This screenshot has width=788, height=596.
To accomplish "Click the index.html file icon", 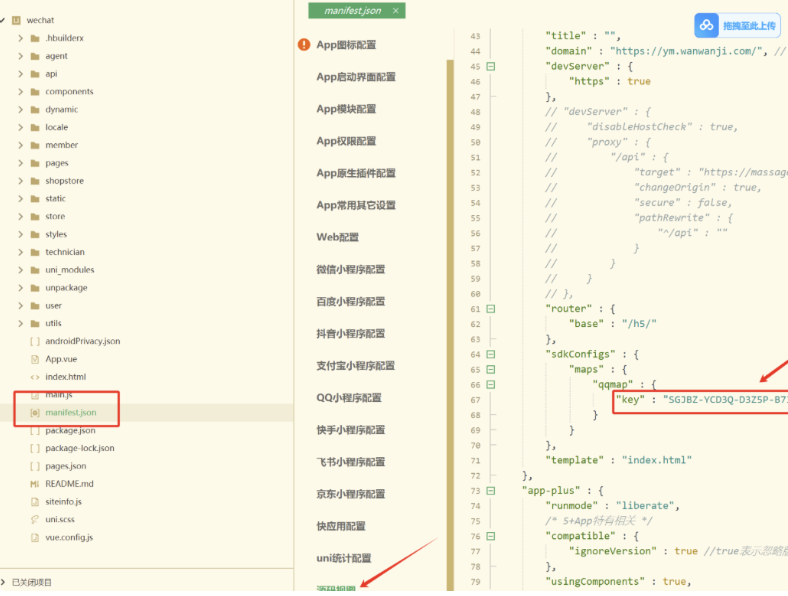I will click(x=35, y=377).
